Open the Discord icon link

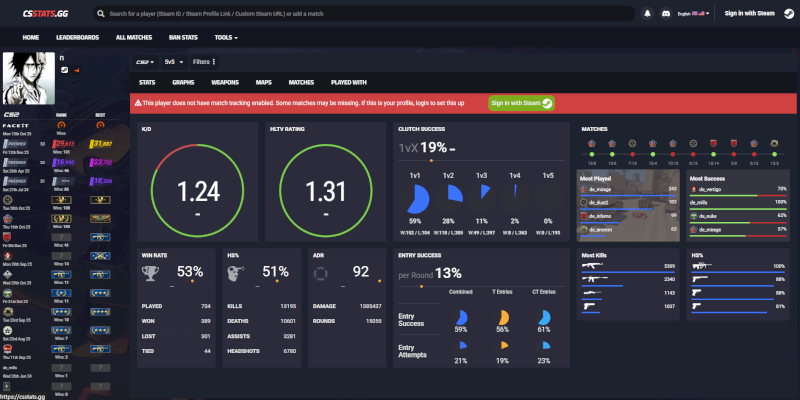click(664, 13)
